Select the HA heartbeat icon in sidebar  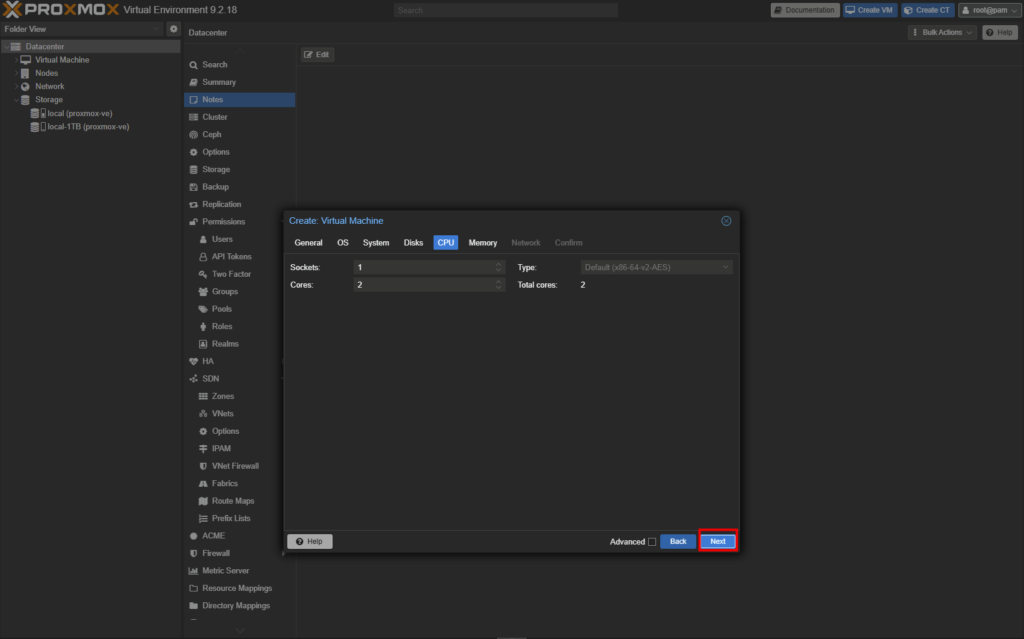point(193,361)
